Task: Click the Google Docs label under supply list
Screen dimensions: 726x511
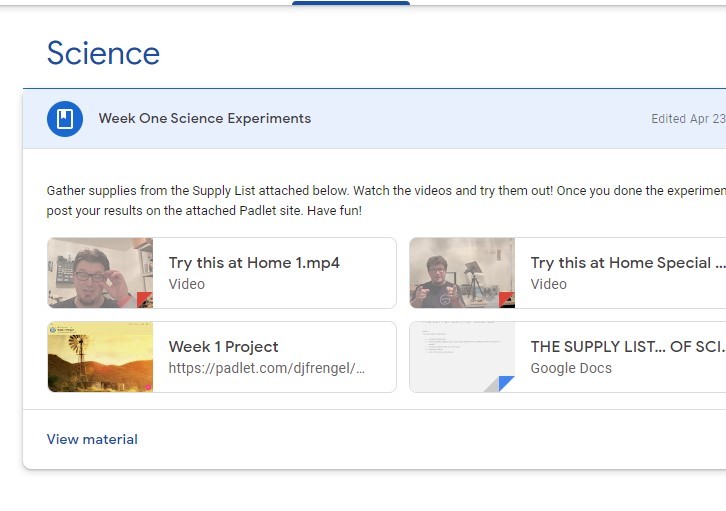Action: [571, 368]
